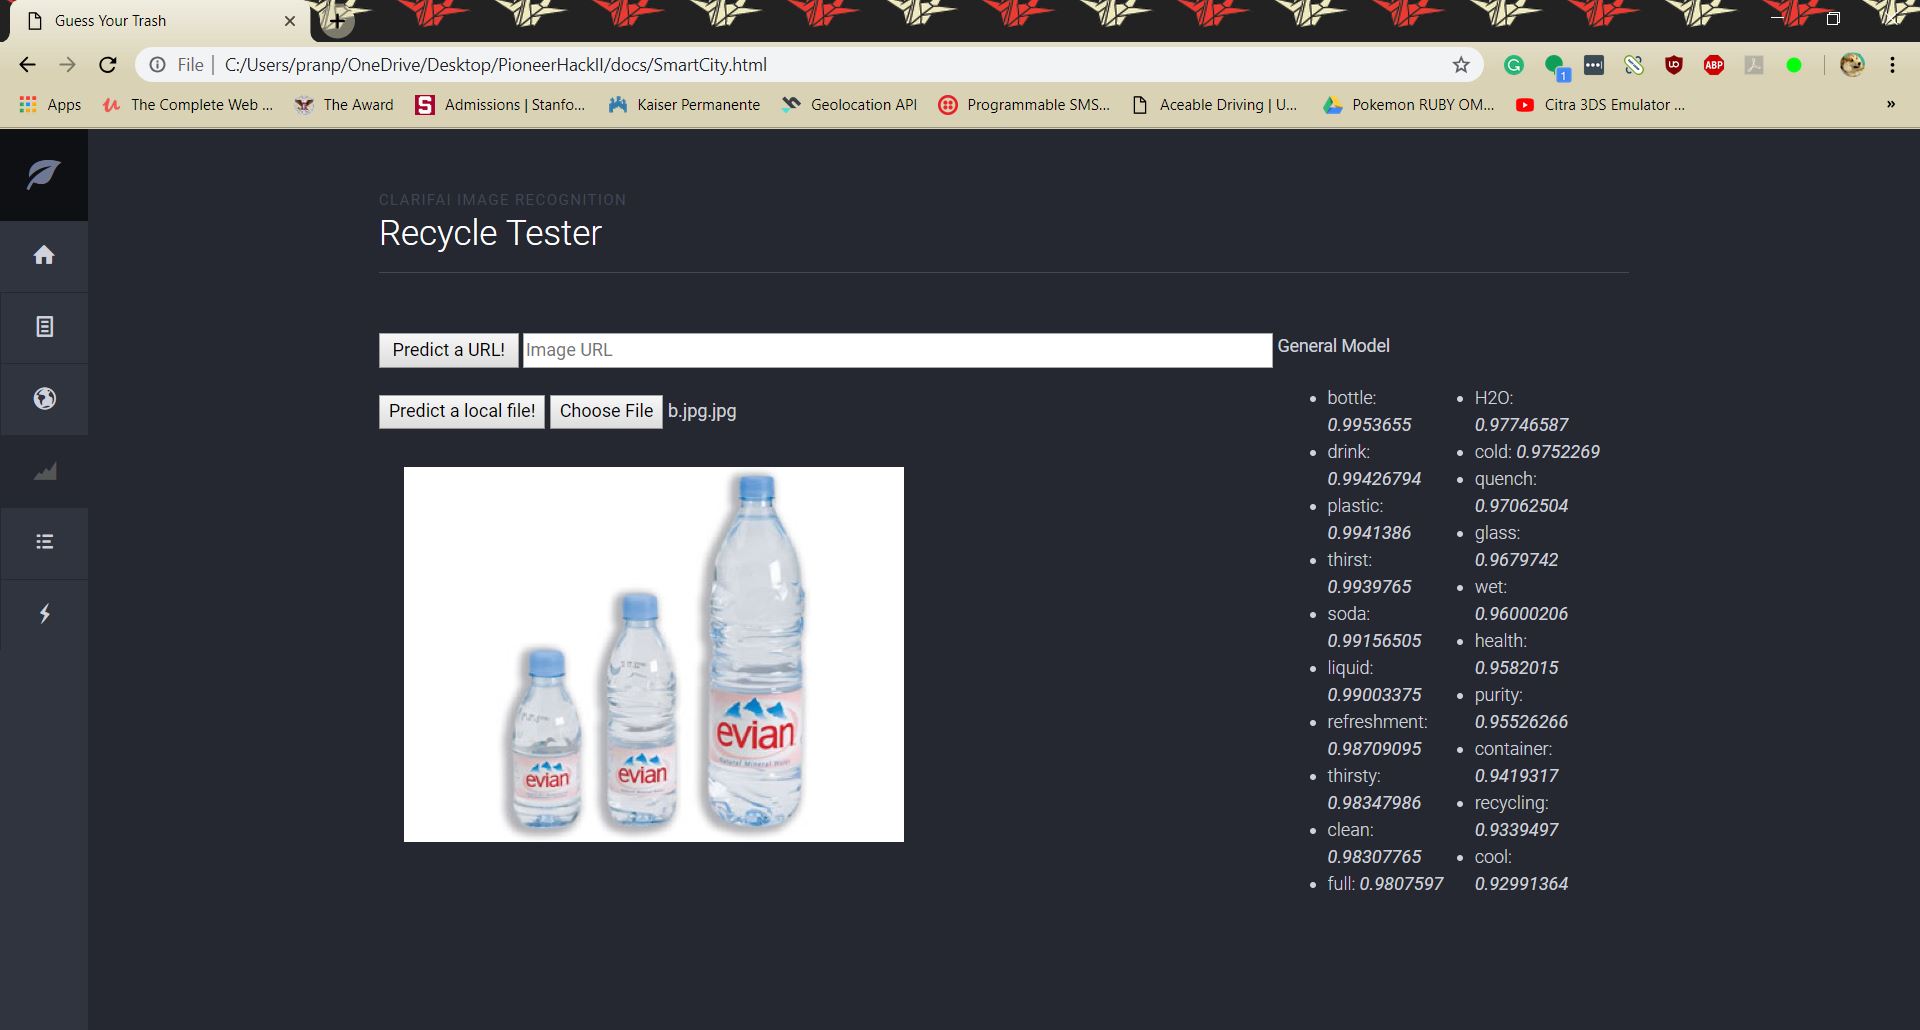Click the score value 0.9752269
Viewport: 1920px width, 1030px height.
pyautogui.click(x=1558, y=452)
